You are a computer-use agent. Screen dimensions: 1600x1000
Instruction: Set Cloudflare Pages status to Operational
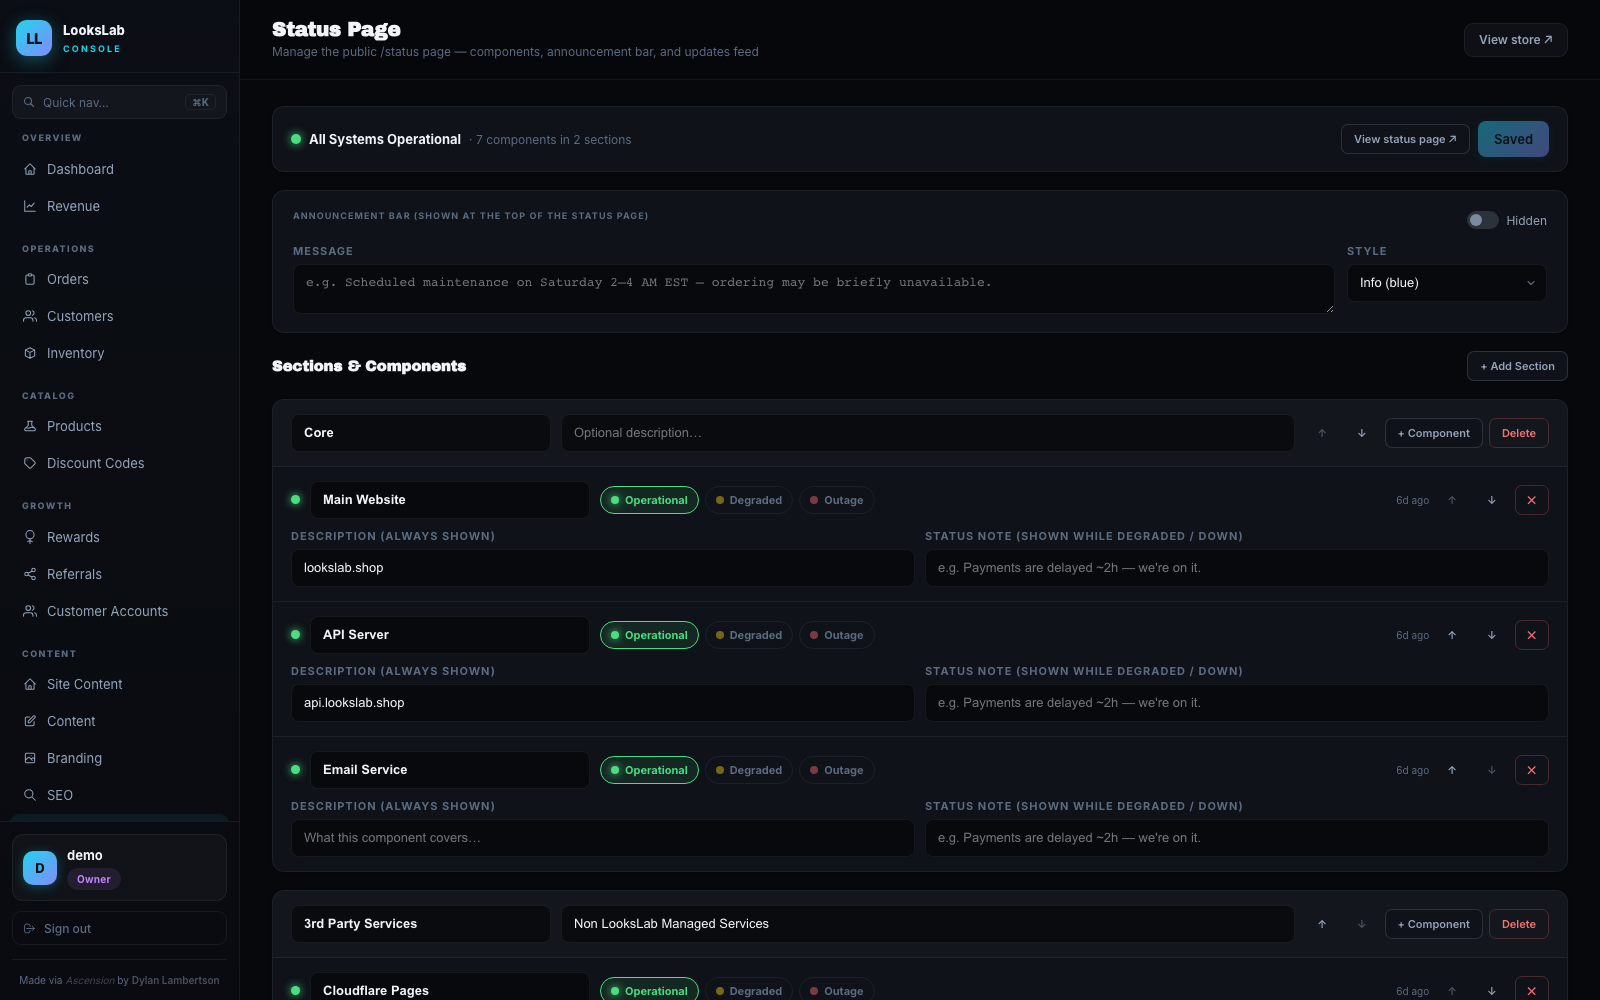[x=649, y=990]
